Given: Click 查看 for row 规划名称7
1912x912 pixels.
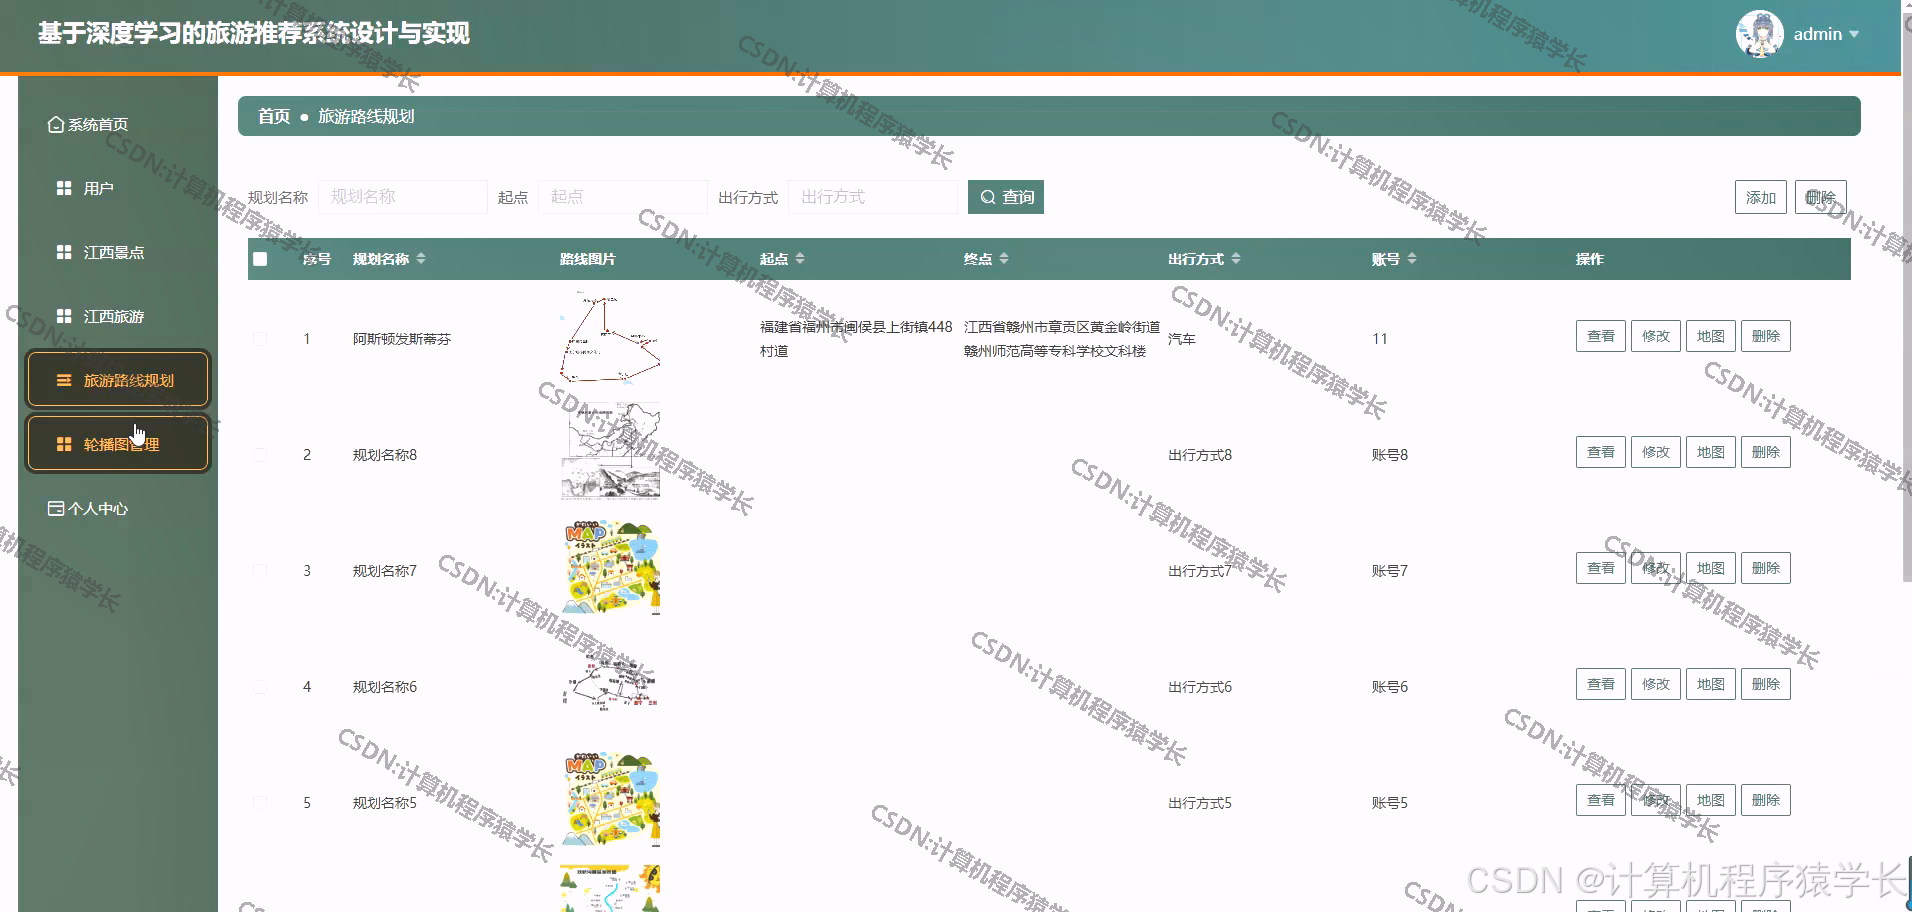Looking at the screenshot, I should tap(1601, 568).
